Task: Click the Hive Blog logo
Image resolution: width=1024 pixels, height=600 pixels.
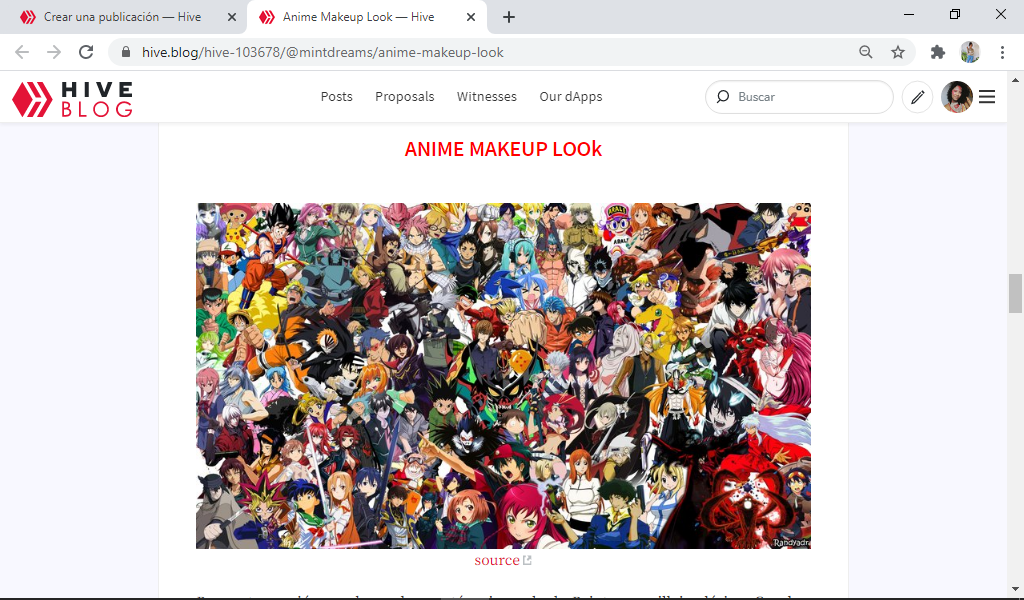Action: pyautogui.click(x=72, y=99)
